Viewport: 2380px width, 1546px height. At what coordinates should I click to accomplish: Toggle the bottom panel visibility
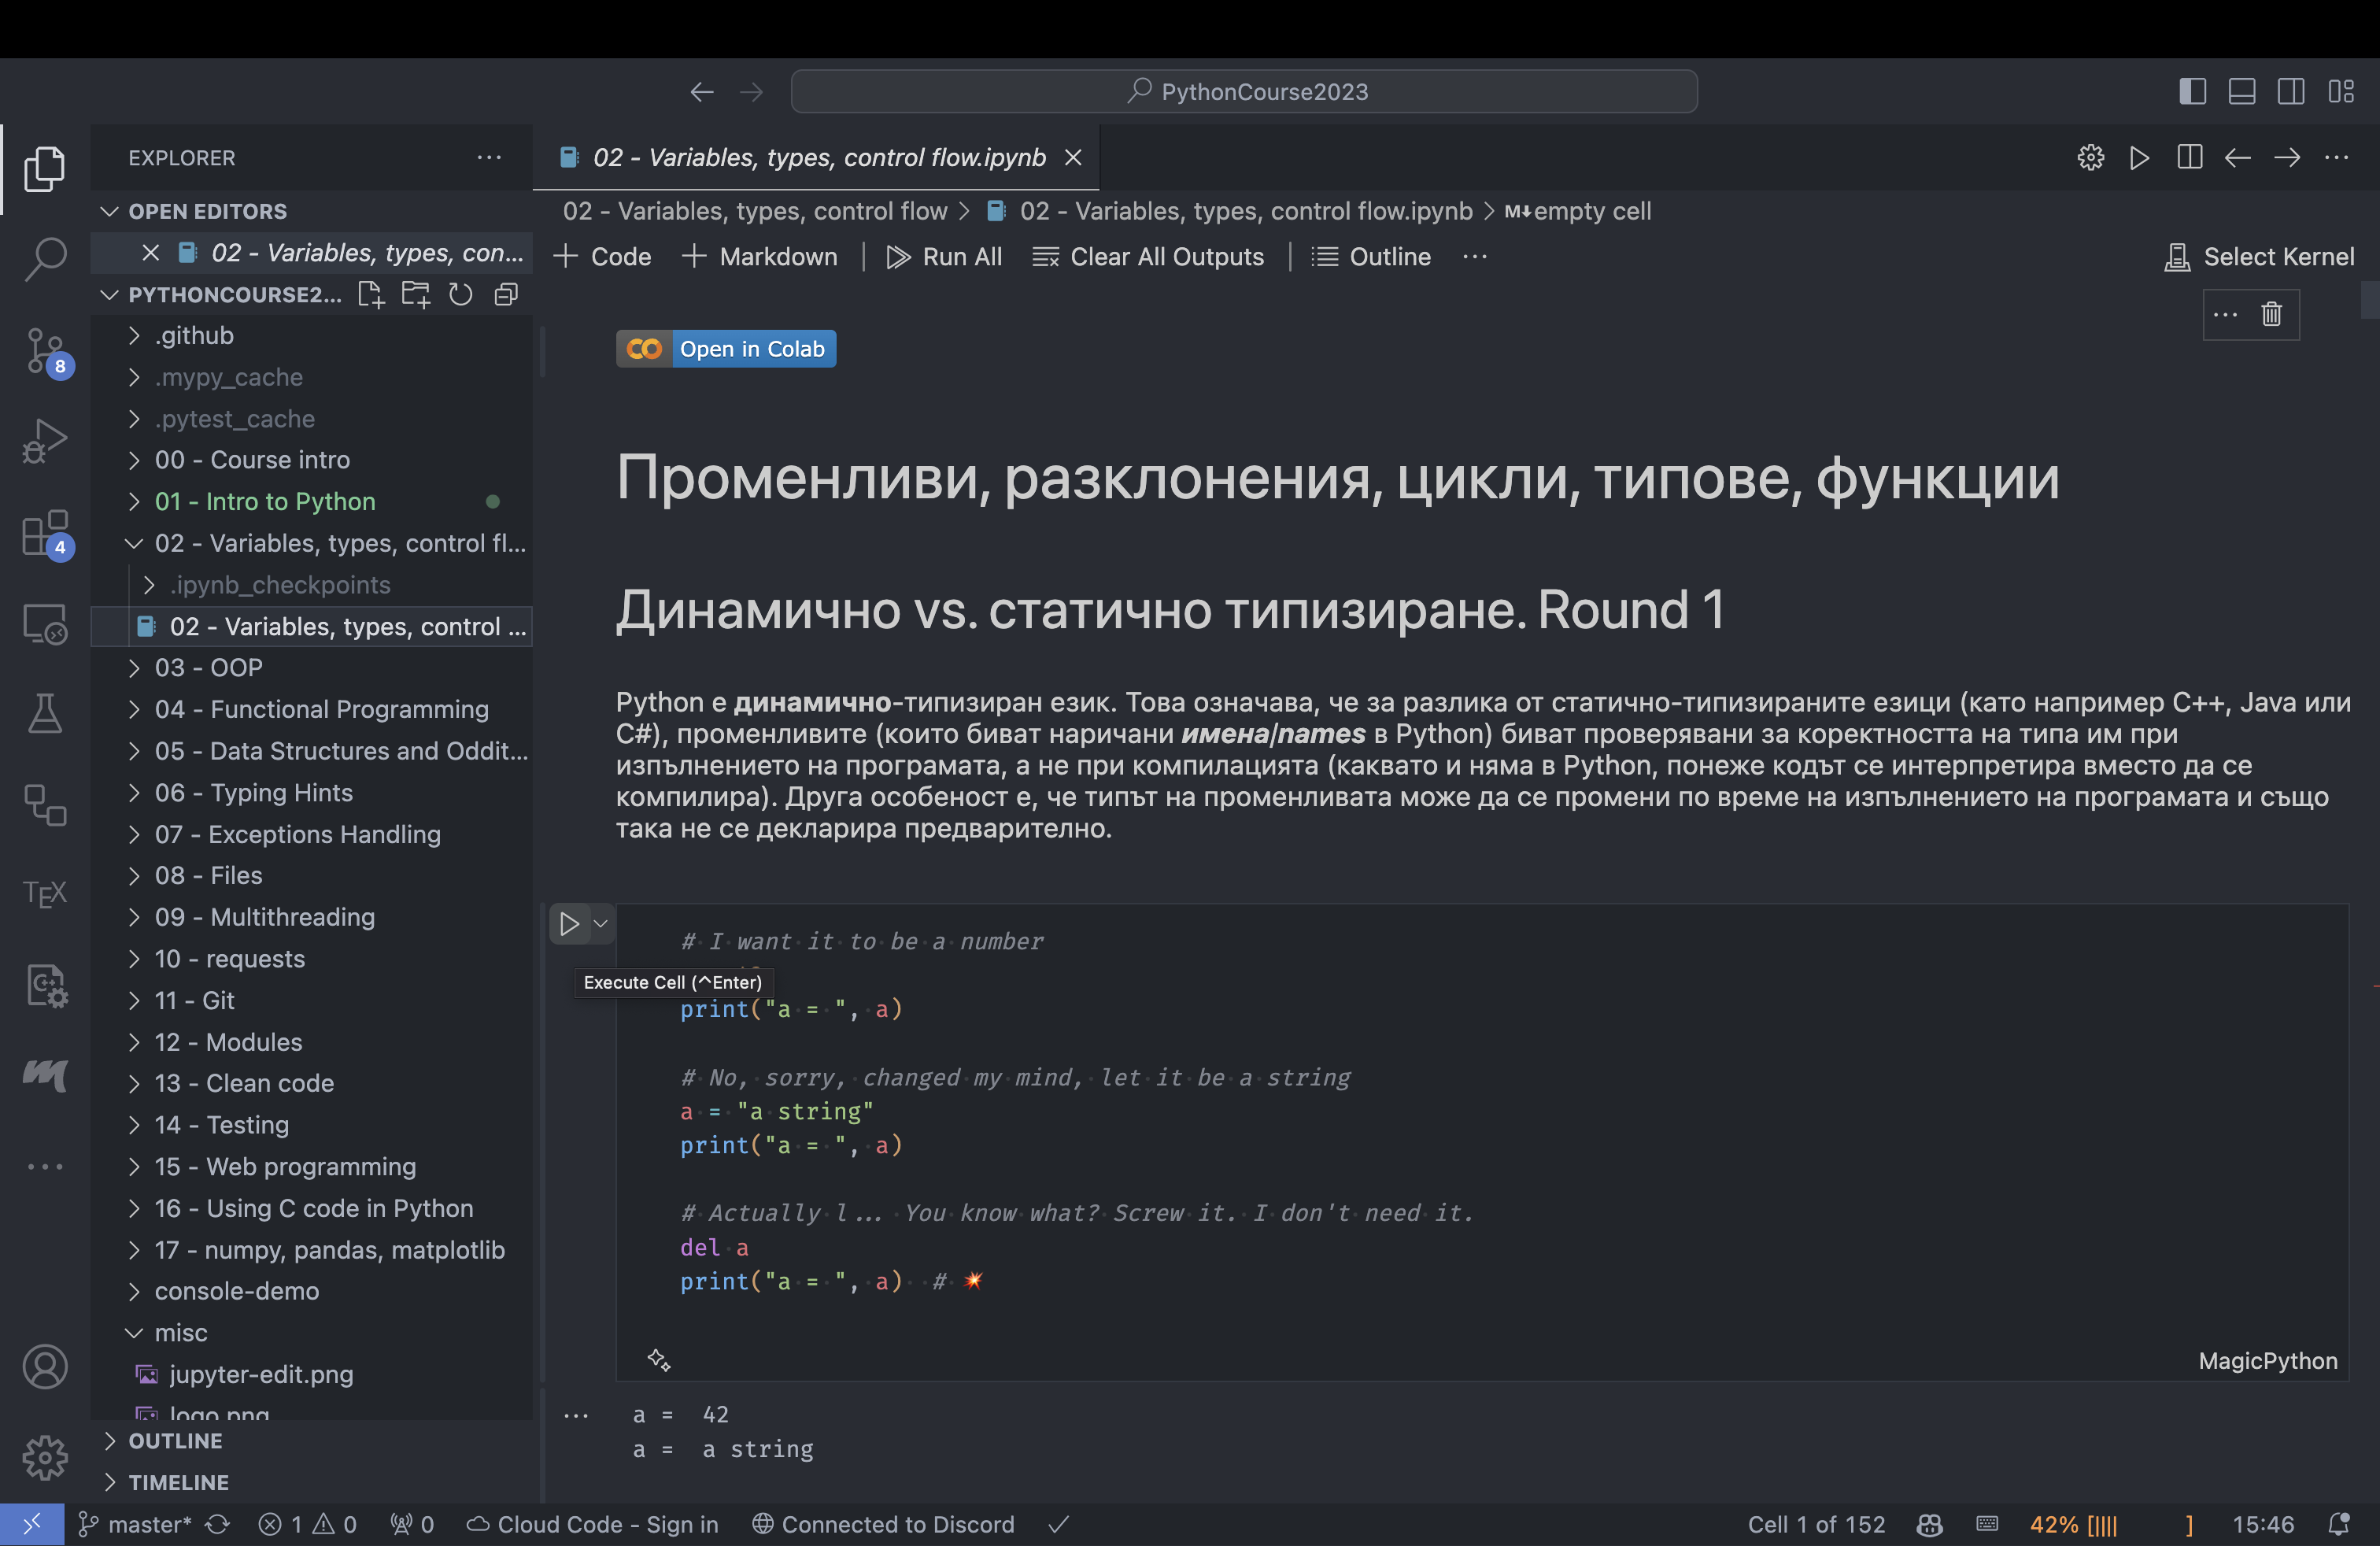(x=2241, y=90)
